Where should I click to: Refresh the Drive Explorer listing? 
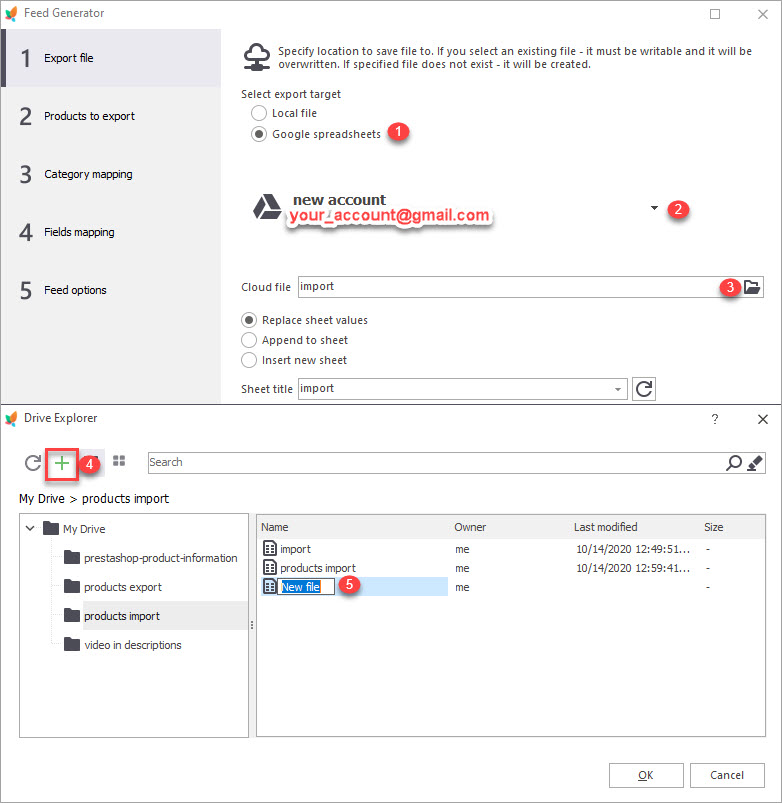coord(33,463)
